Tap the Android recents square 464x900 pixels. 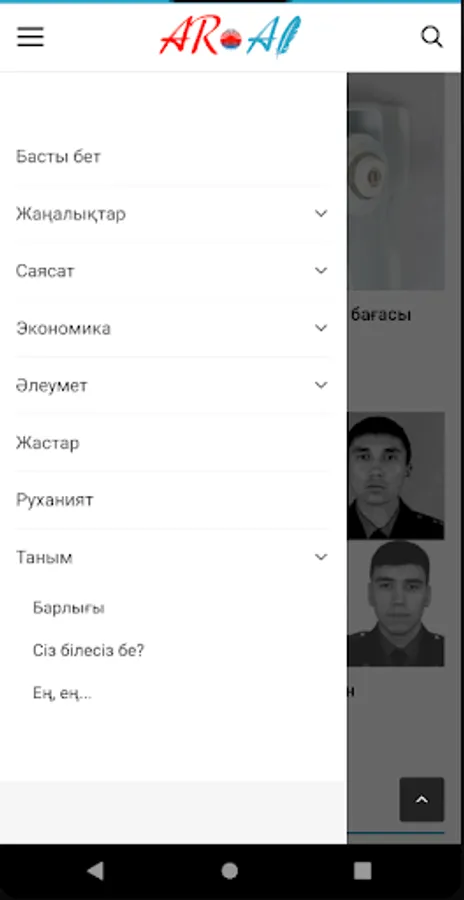(x=362, y=871)
